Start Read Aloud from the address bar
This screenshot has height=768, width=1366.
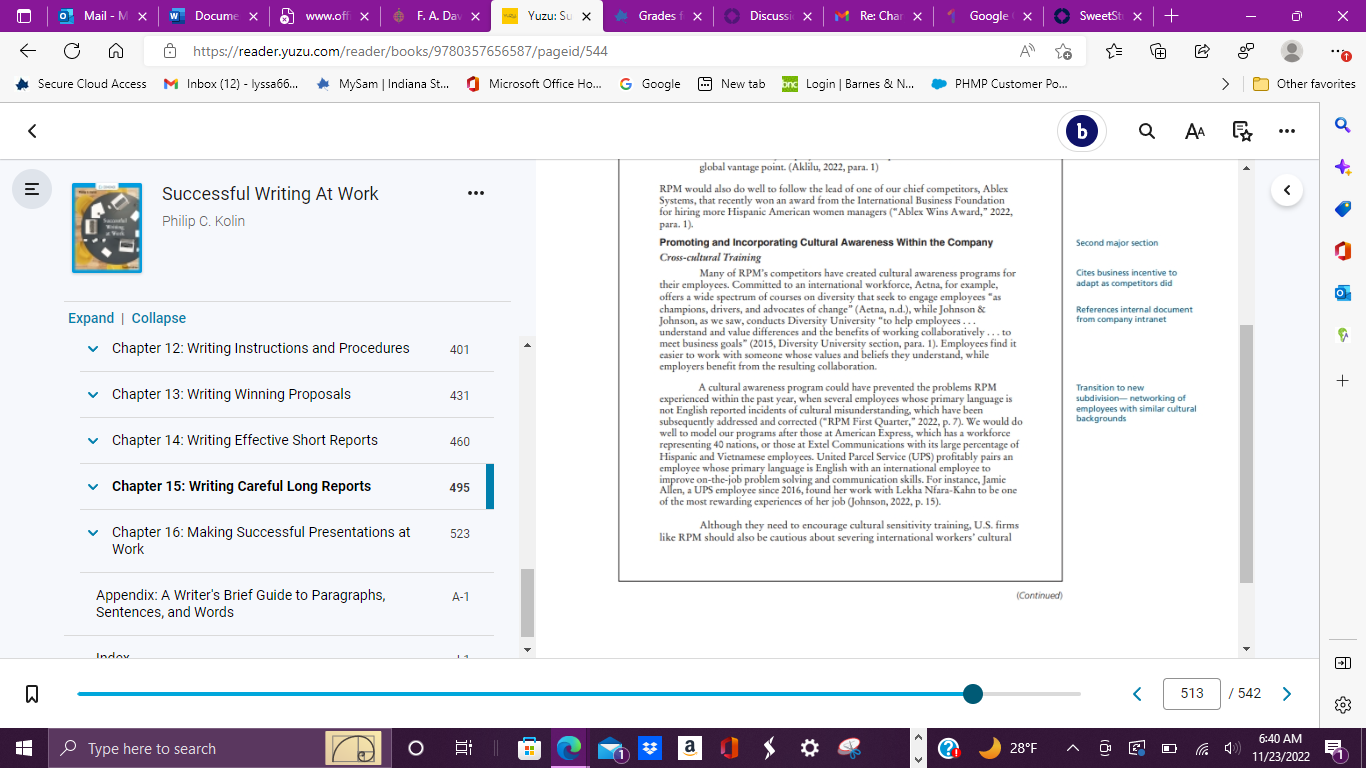tap(1028, 51)
